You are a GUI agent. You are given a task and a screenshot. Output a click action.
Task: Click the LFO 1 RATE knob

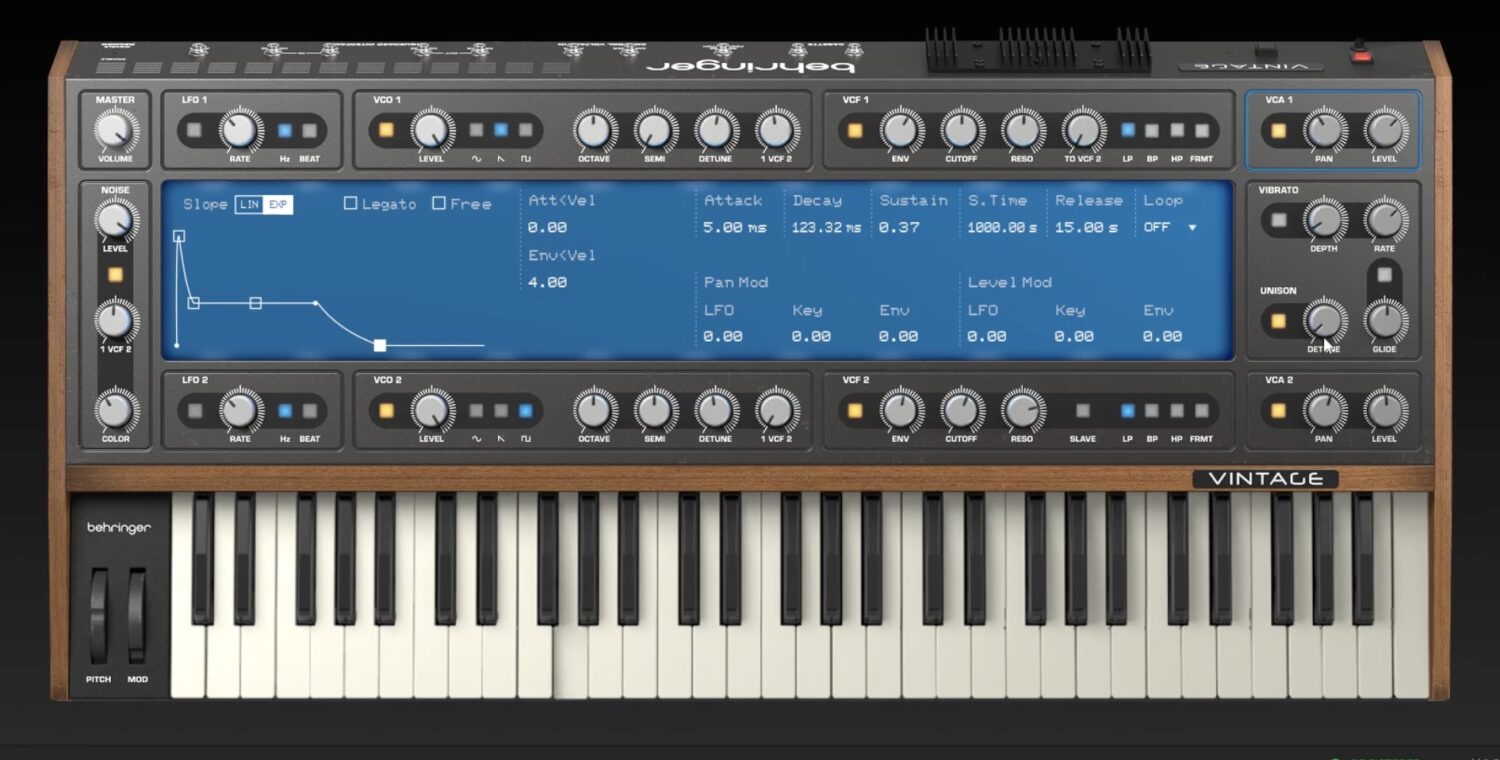coord(239,130)
